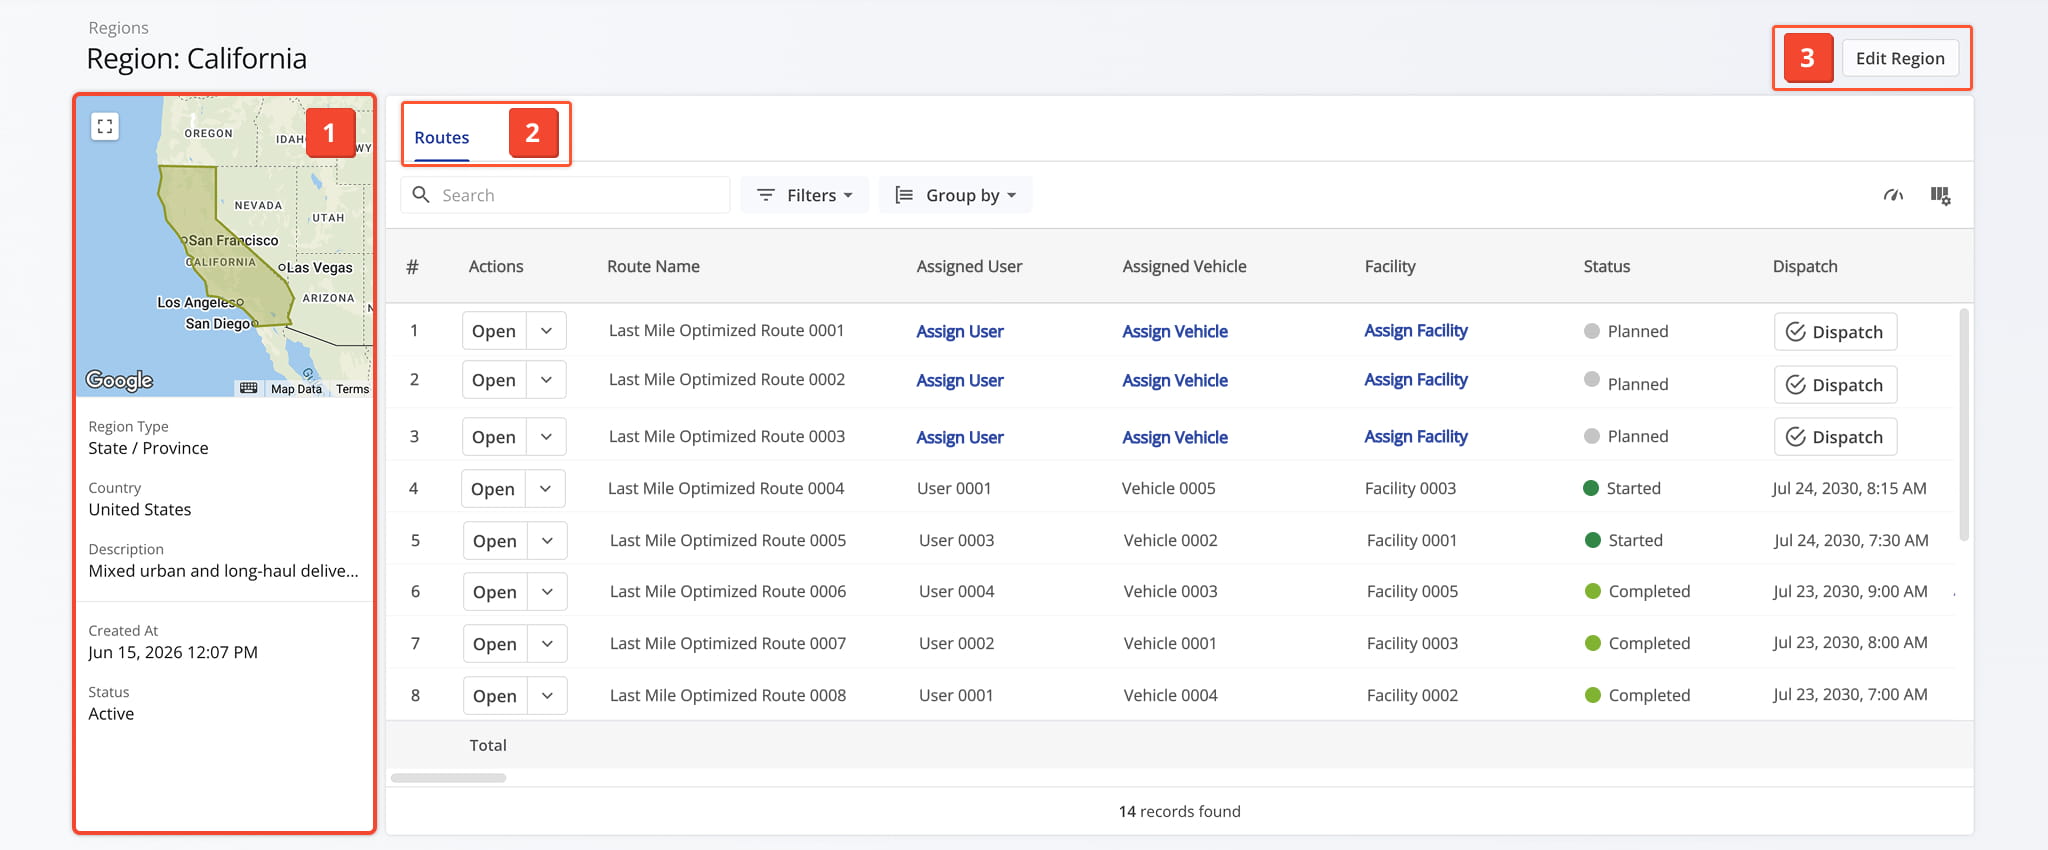This screenshot has width=2048, height=850.
Task: Click Map Data link on map
Action: [x=296, y=389]
